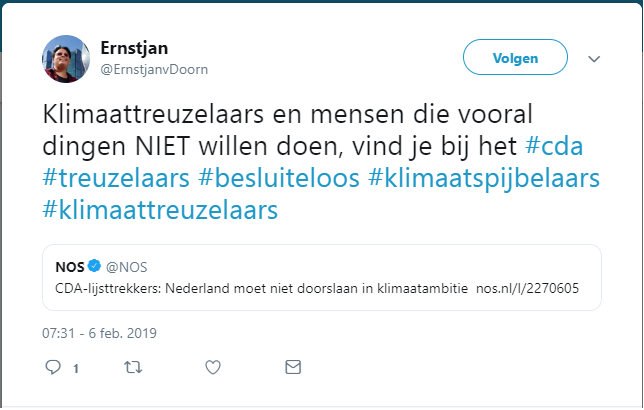Screen dimensions: 644x410
Task: Open the nos.nl/l/2270605 link
Action: pyautogui.click(x=527, y=288)
